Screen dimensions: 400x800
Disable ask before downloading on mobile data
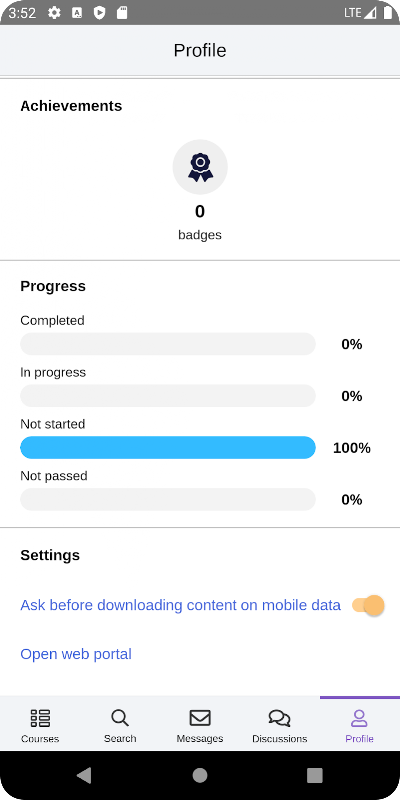click(368, 606)
